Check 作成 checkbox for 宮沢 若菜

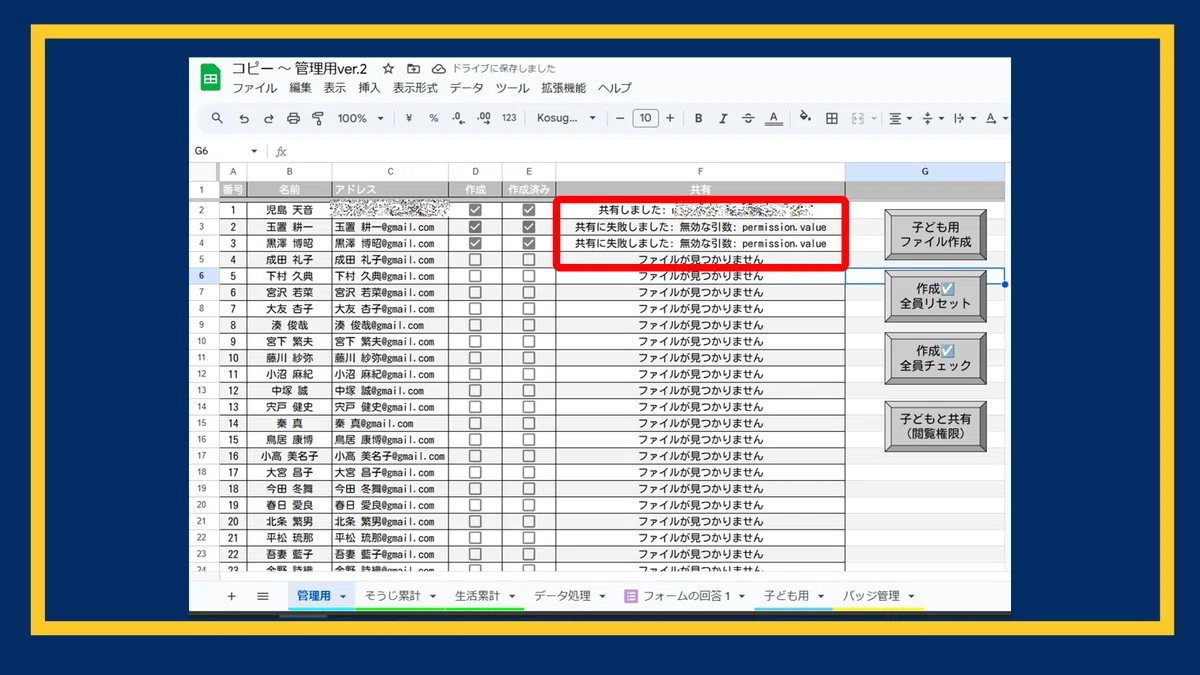pos(475,292)
